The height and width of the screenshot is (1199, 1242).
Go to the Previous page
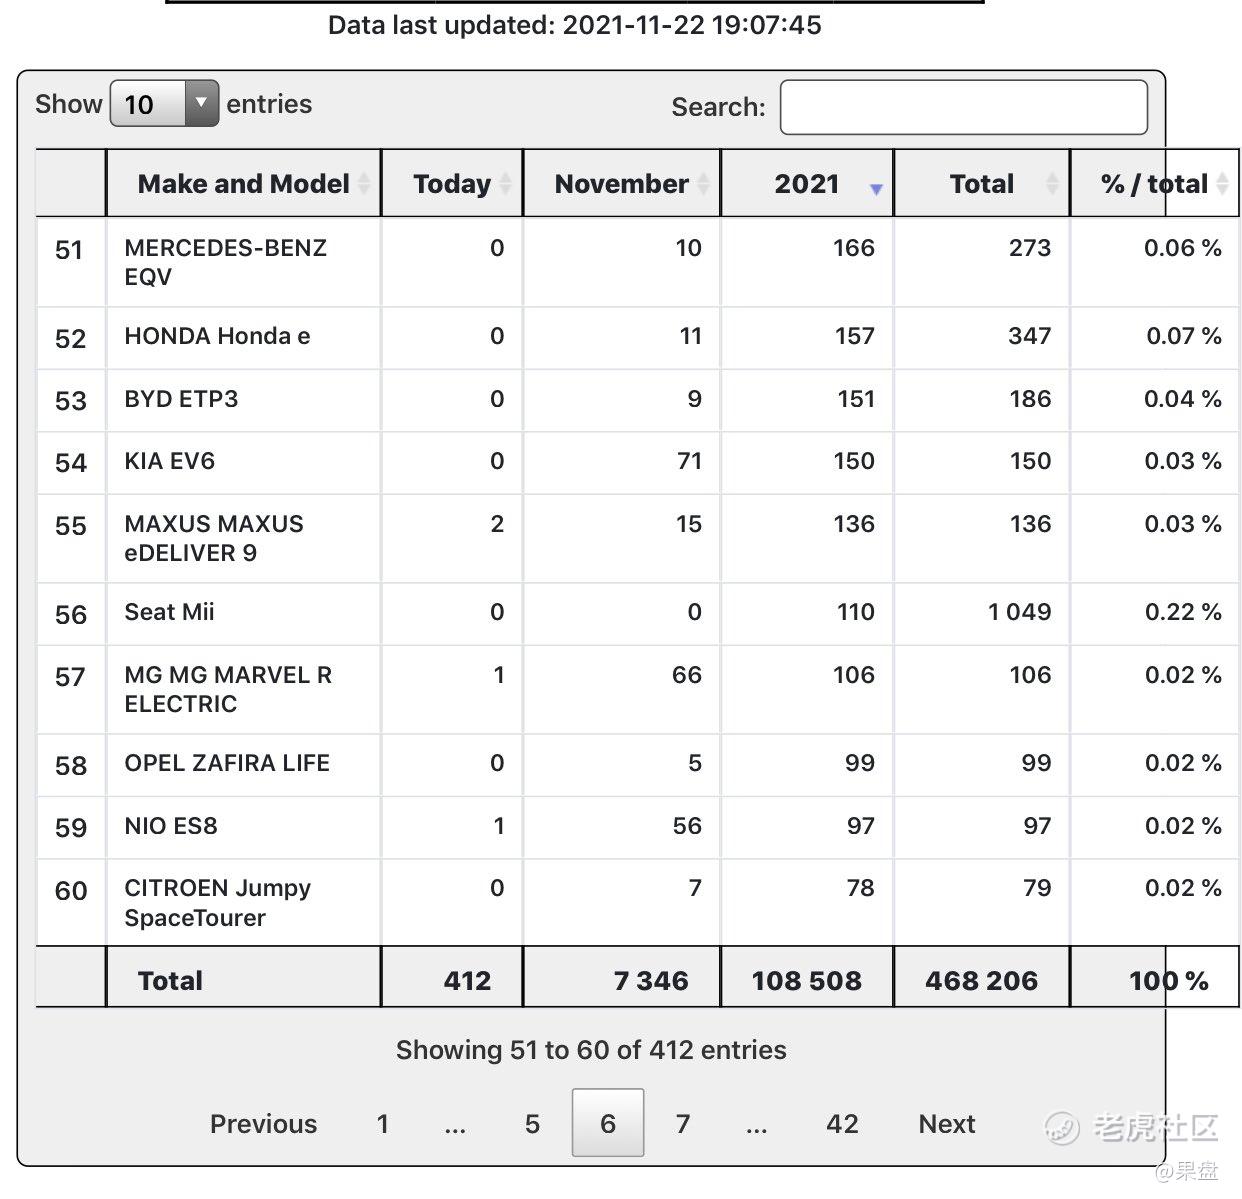[x=263, y=1124]
